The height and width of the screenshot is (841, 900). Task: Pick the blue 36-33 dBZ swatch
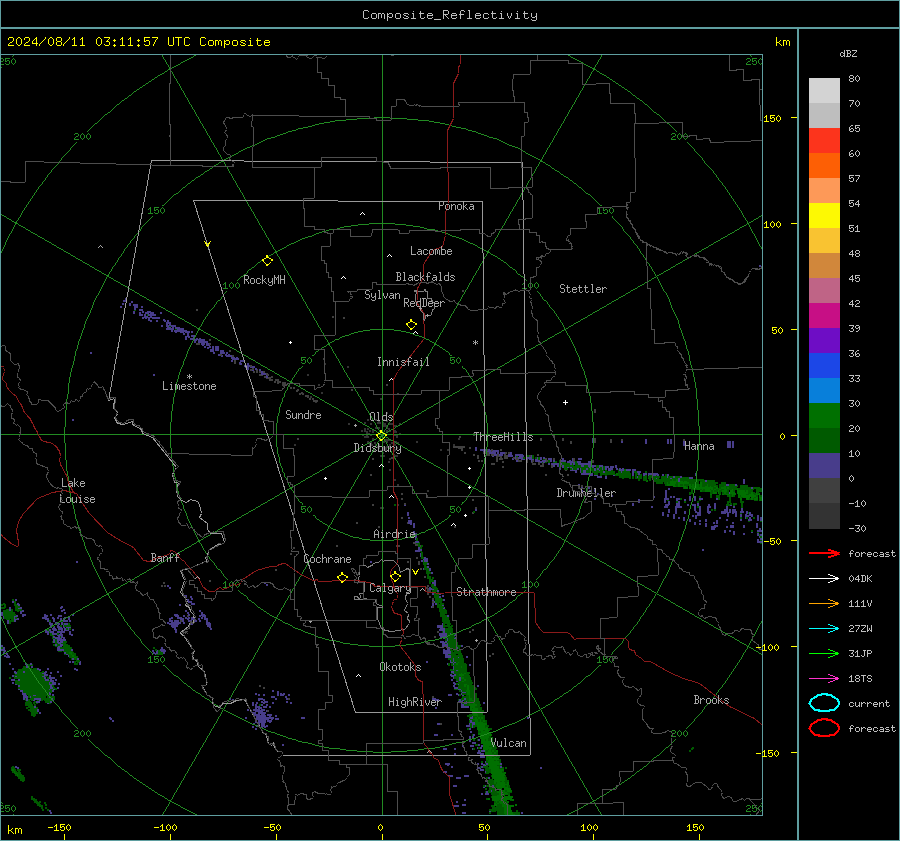824,366
